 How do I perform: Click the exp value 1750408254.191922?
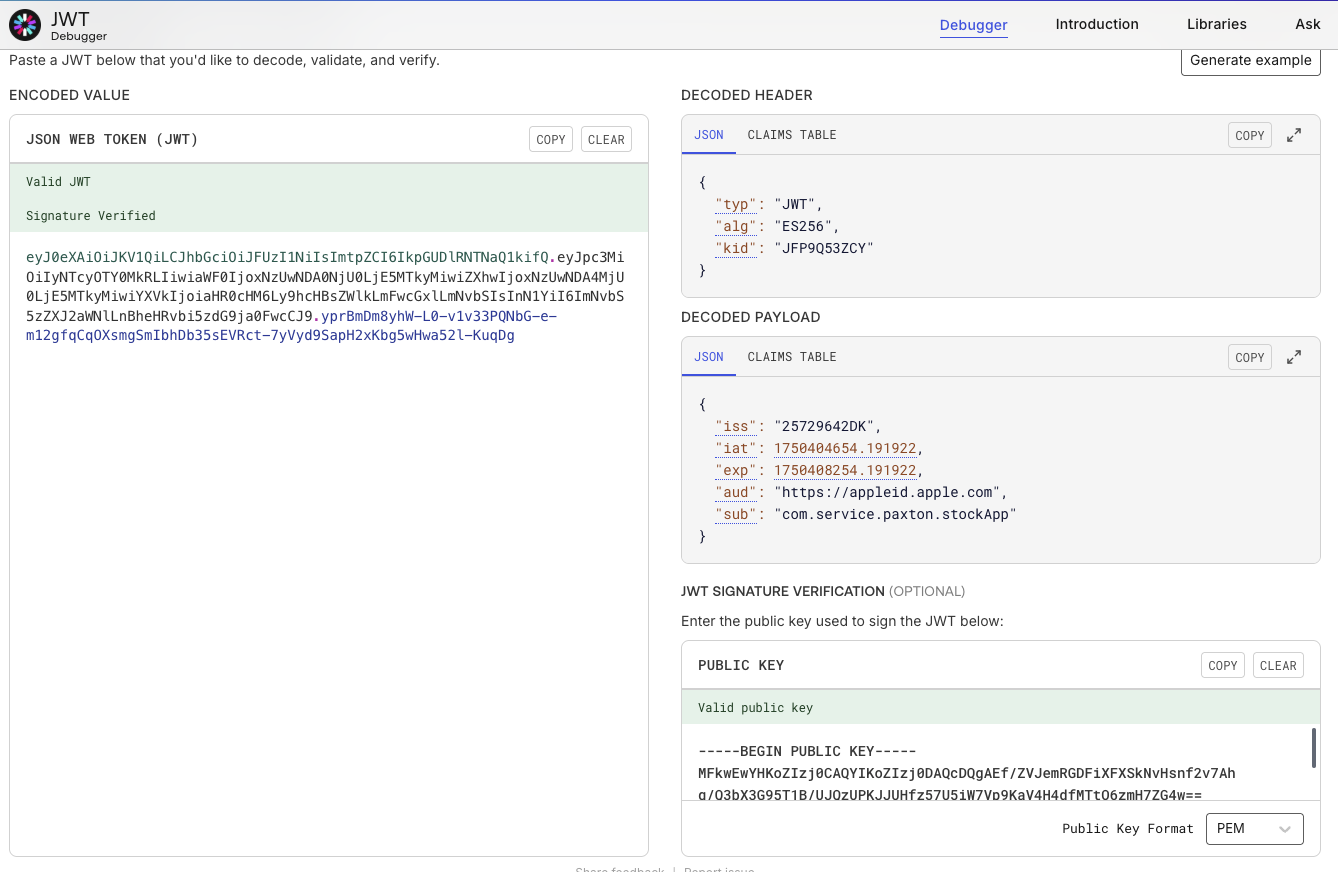845,470
